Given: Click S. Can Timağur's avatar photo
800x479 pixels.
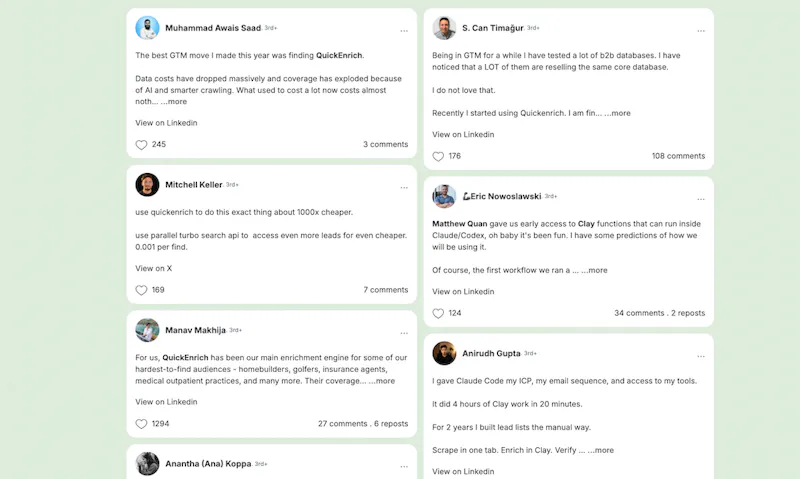Looking at the screenshot, I should point(444,28).
